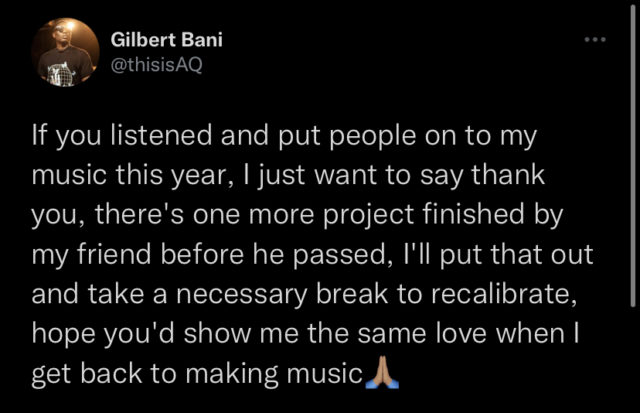Image resolution: width=640 pixels, height=413 pixels.
Task: Click the phrase "music this year" in the tweet
Action: 129,175
